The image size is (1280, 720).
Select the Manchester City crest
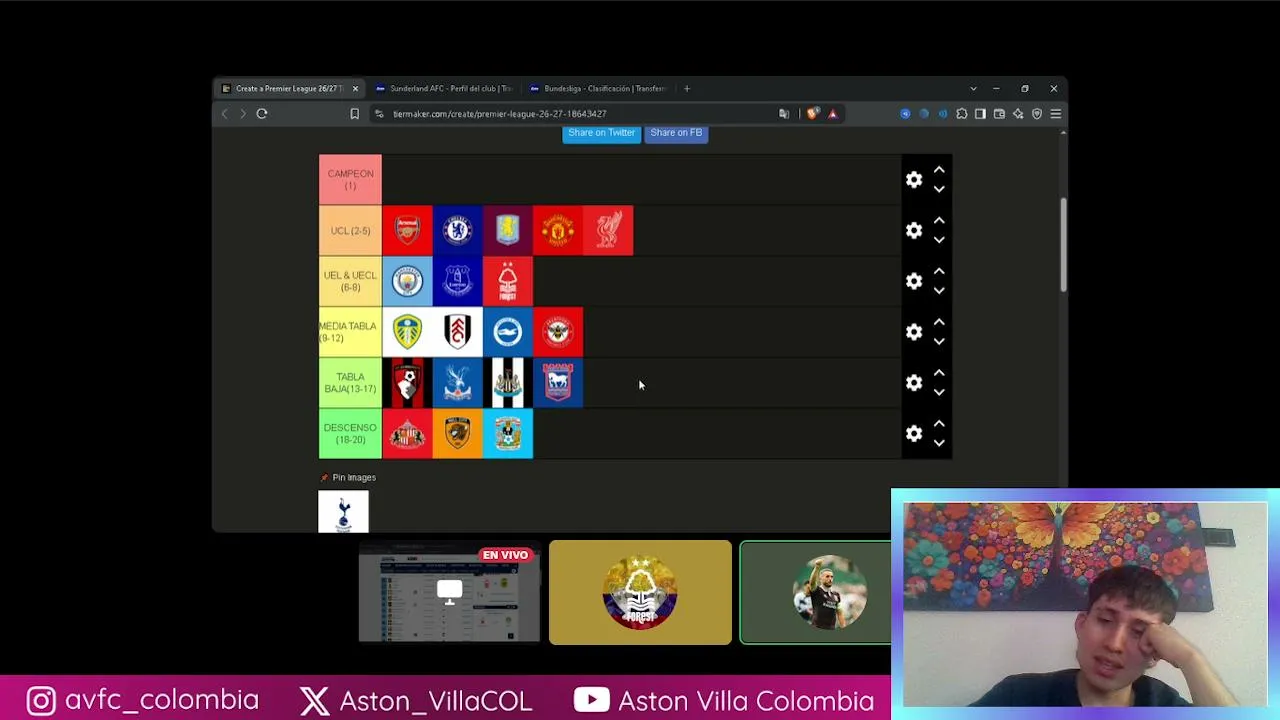pyautogui.click(x=407, y=281)
